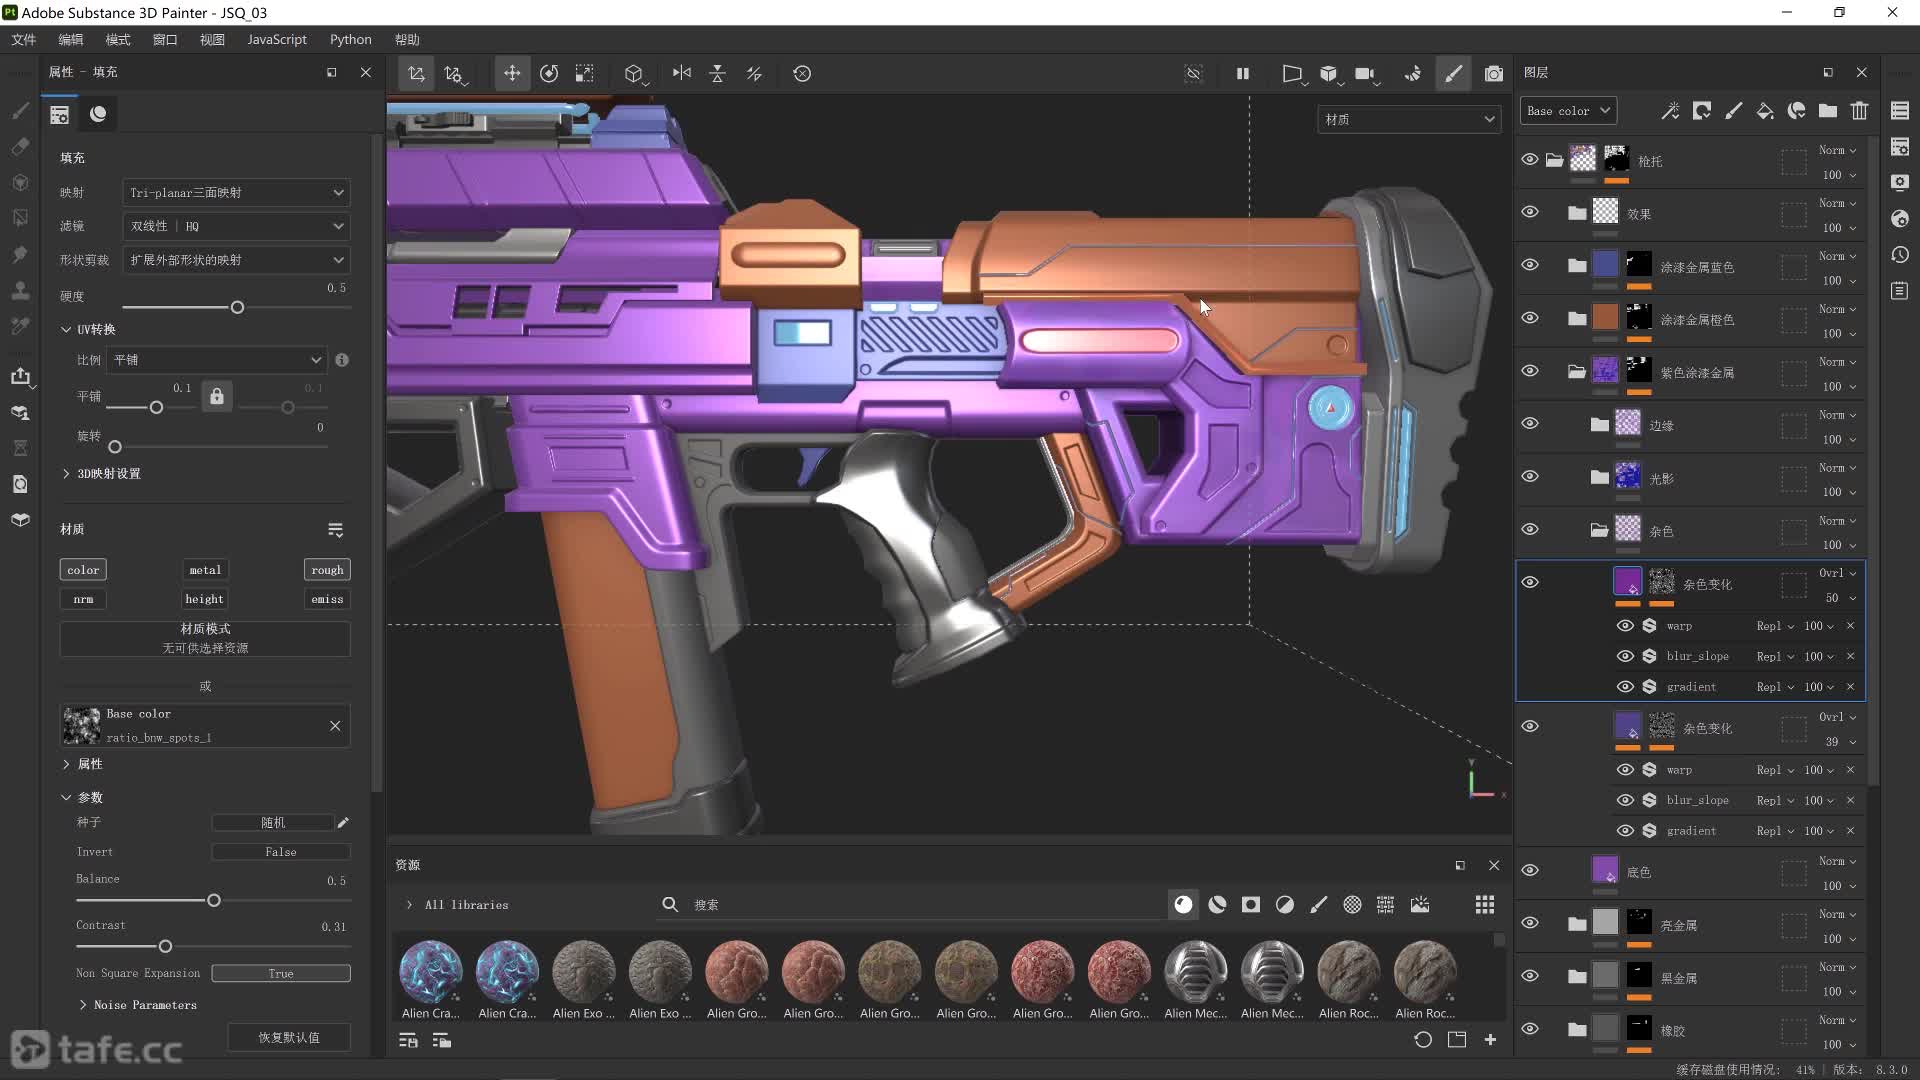Open the 形状剪裁 dropdown

(236, 260)
